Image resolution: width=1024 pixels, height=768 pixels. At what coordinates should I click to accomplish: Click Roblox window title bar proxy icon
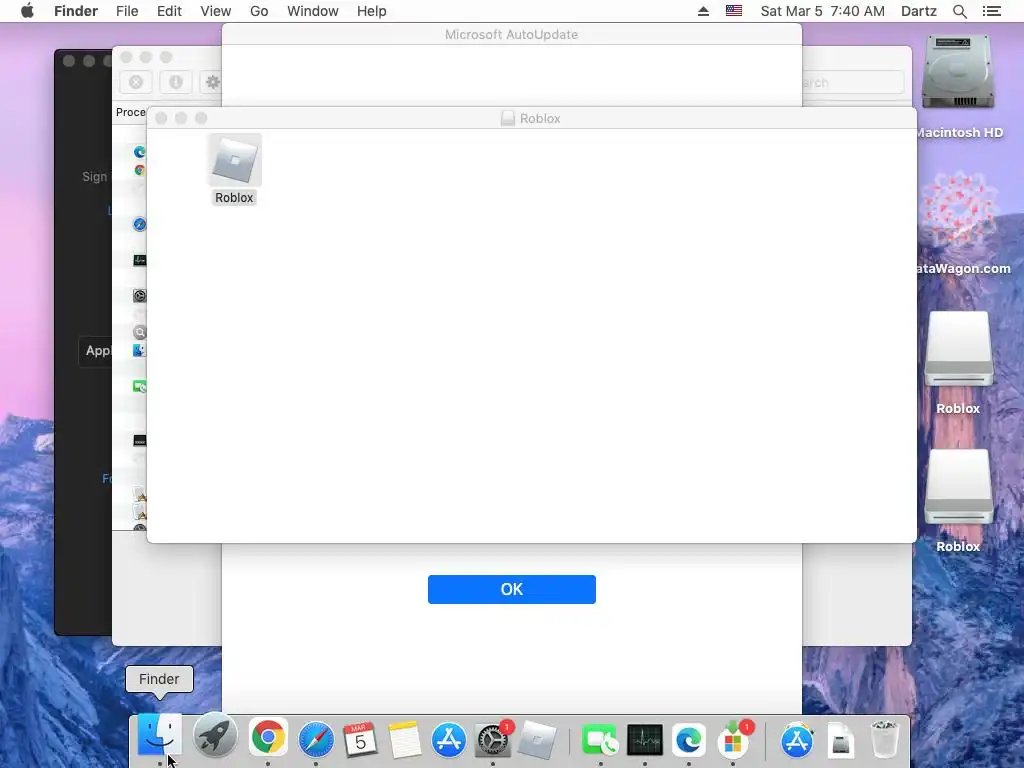507,118
